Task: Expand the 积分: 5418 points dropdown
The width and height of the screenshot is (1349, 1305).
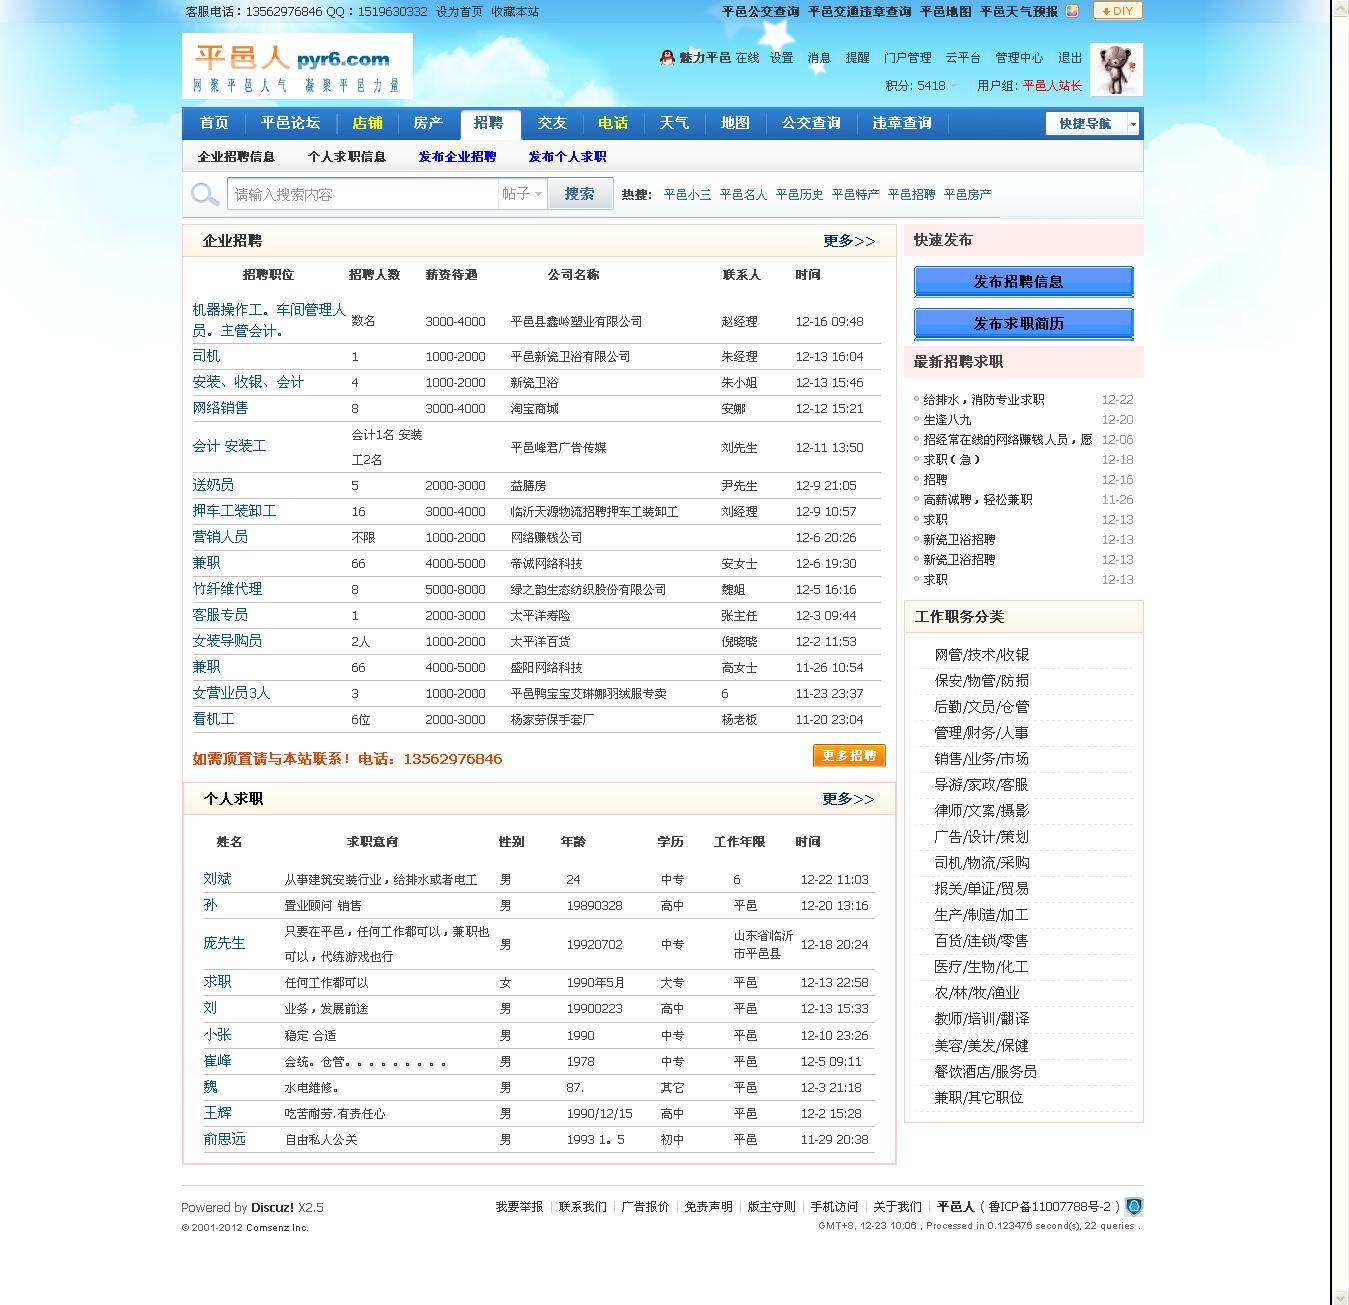Action: pyautogui.click(x=921, y=86)
